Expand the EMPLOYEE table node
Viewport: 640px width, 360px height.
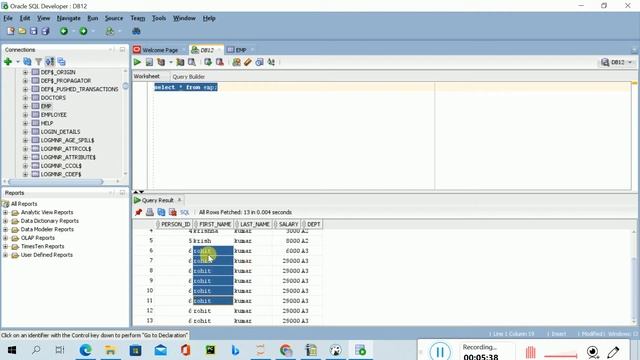(x=25, y=115)
